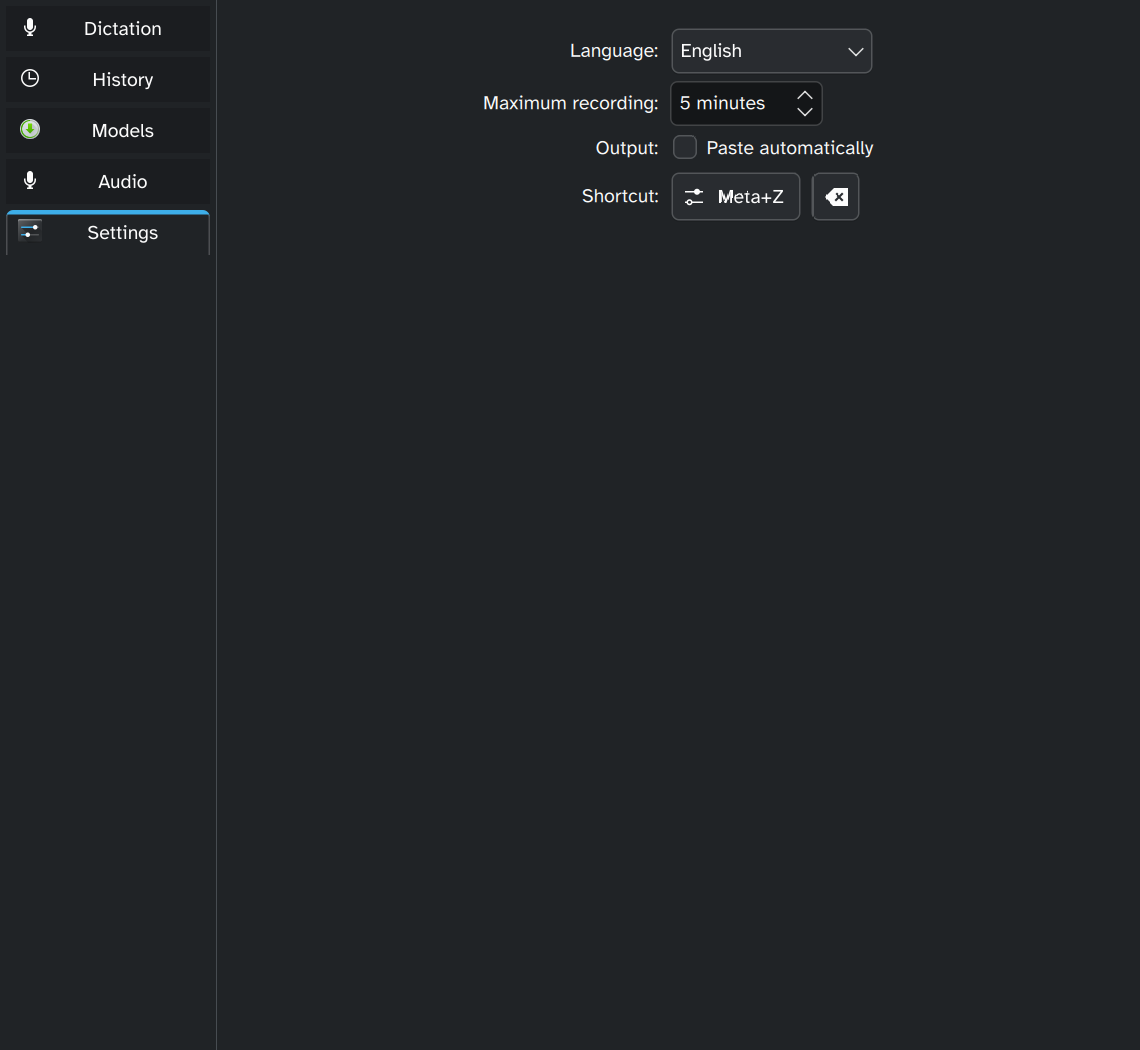This screenshot has height=1050, width=1140.
Task: Click the Maximum recording: label
Action: [570, 103]
